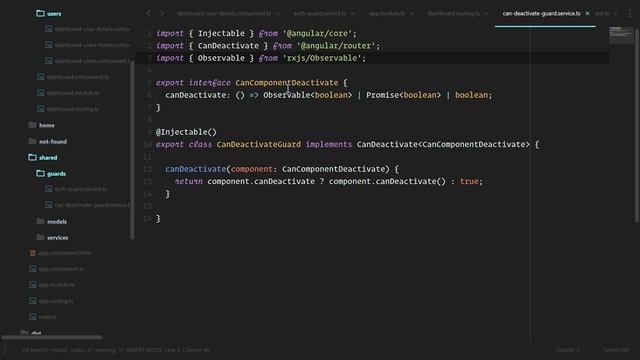This screenshot has width=640, height=360.
Task: Click the HTML file icon beside app.component.html
Action: click(33, 253)
